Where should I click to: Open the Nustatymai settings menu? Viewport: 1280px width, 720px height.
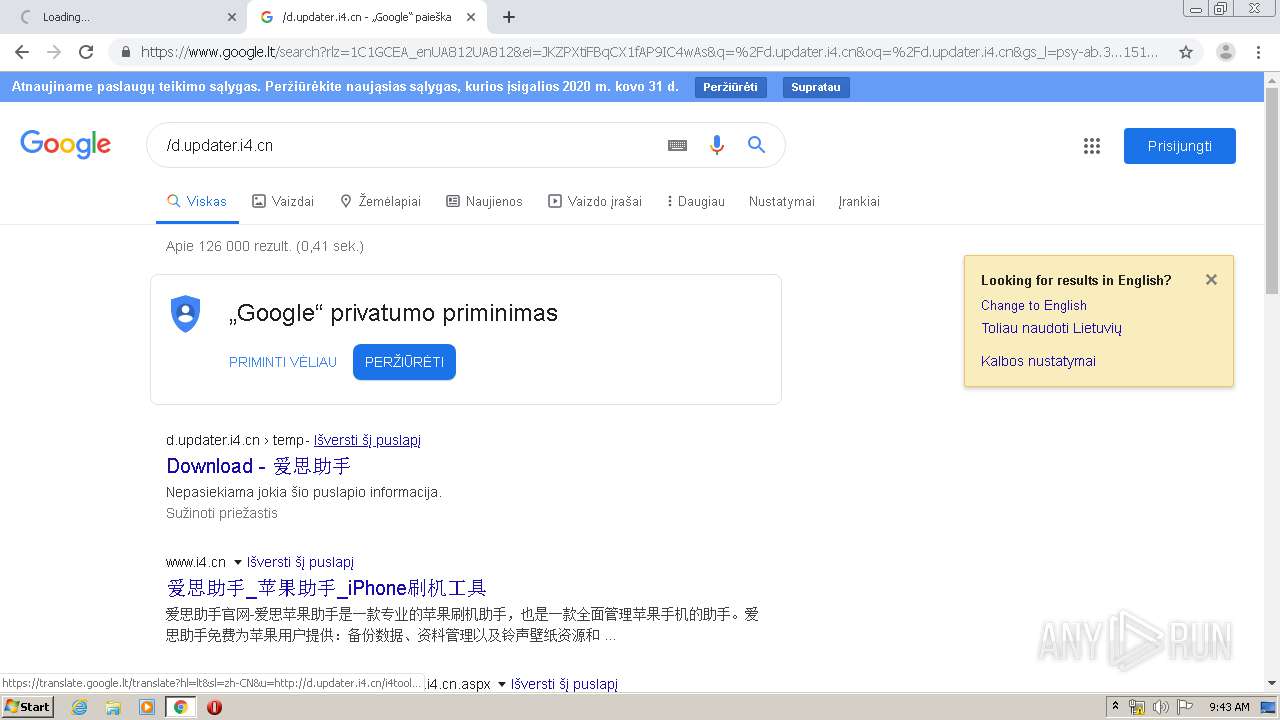pyautogui.click(x=782, y=201)
